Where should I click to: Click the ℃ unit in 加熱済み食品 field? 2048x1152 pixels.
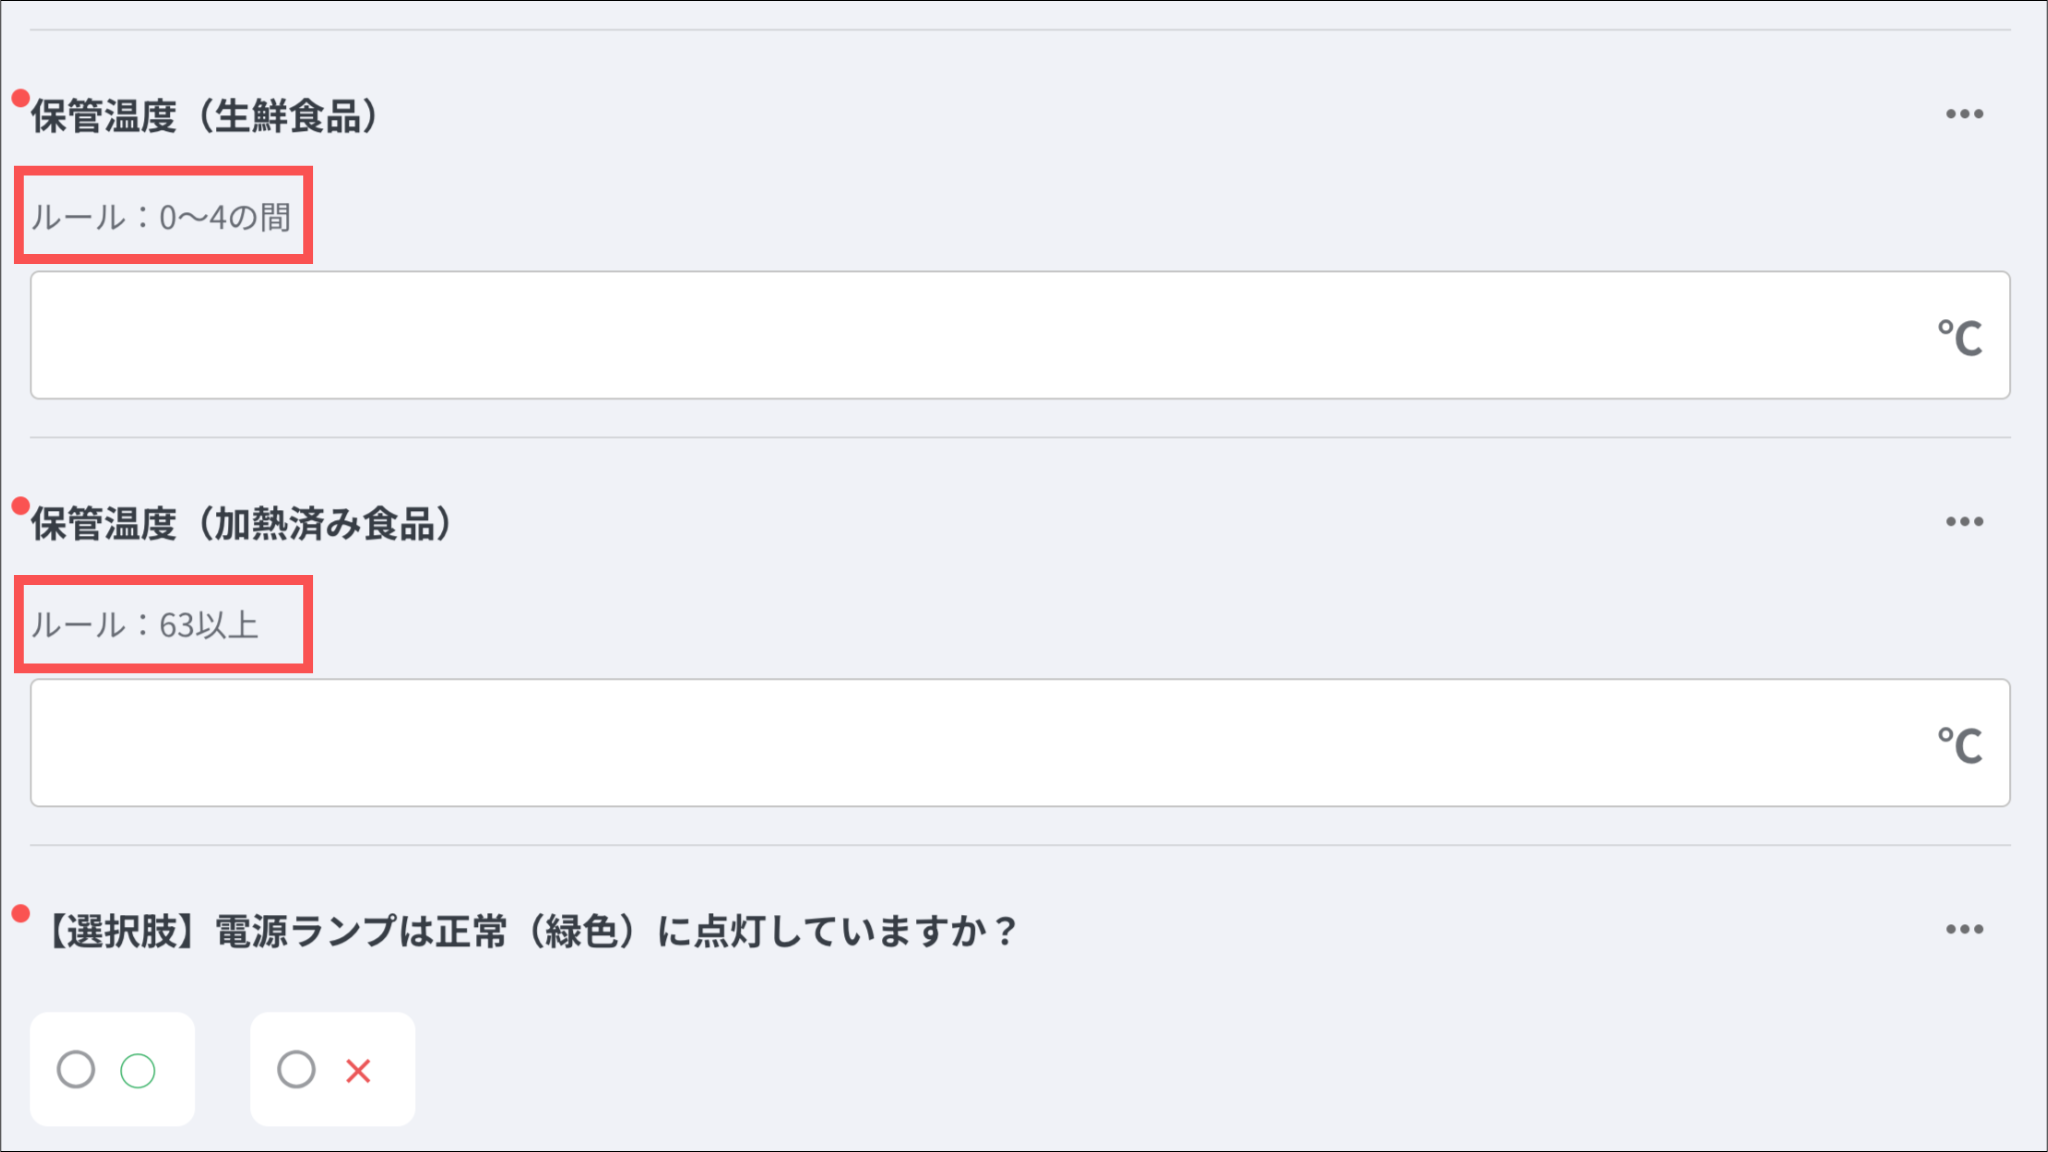(x=1959, y=746)
